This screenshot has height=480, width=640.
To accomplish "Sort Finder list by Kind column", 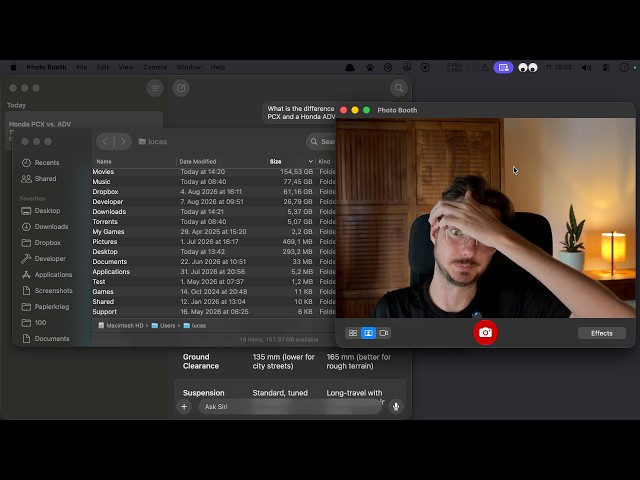I will (x=326, y=162).
